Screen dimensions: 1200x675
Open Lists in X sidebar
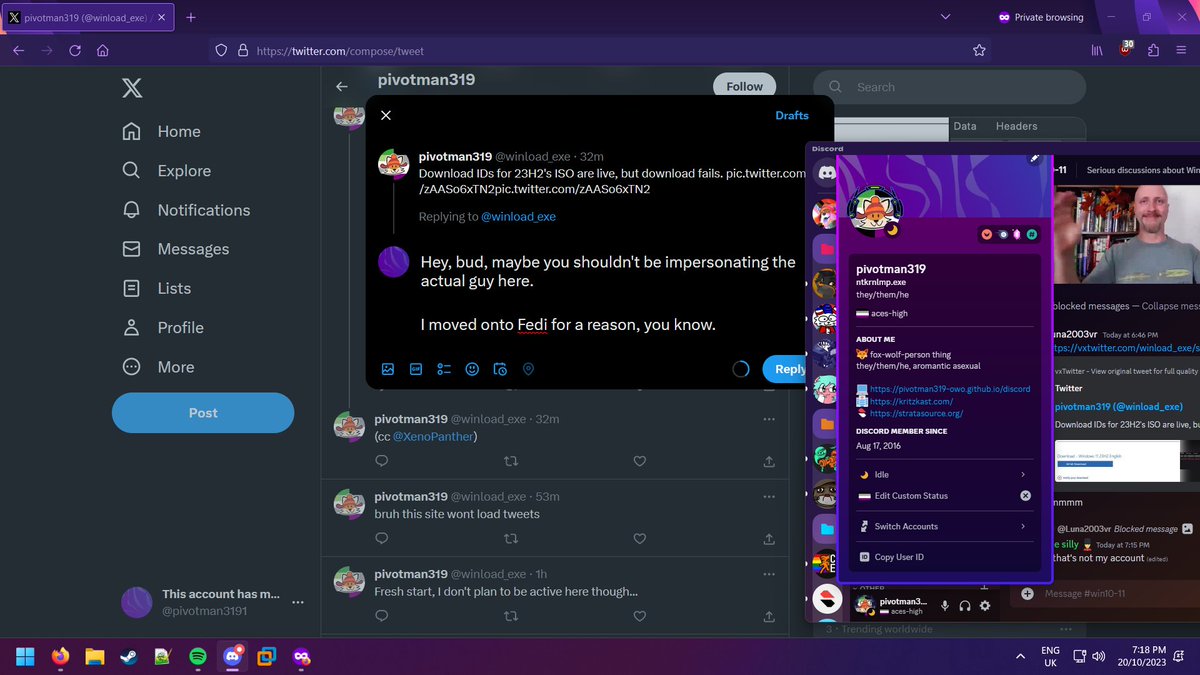(156, 288)
